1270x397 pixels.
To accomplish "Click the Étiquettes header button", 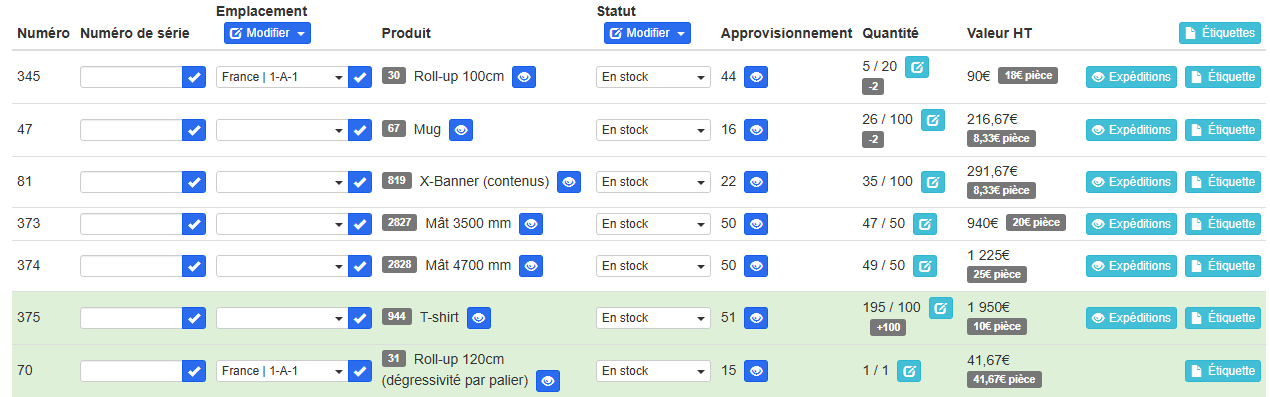I will (1220, 33).
